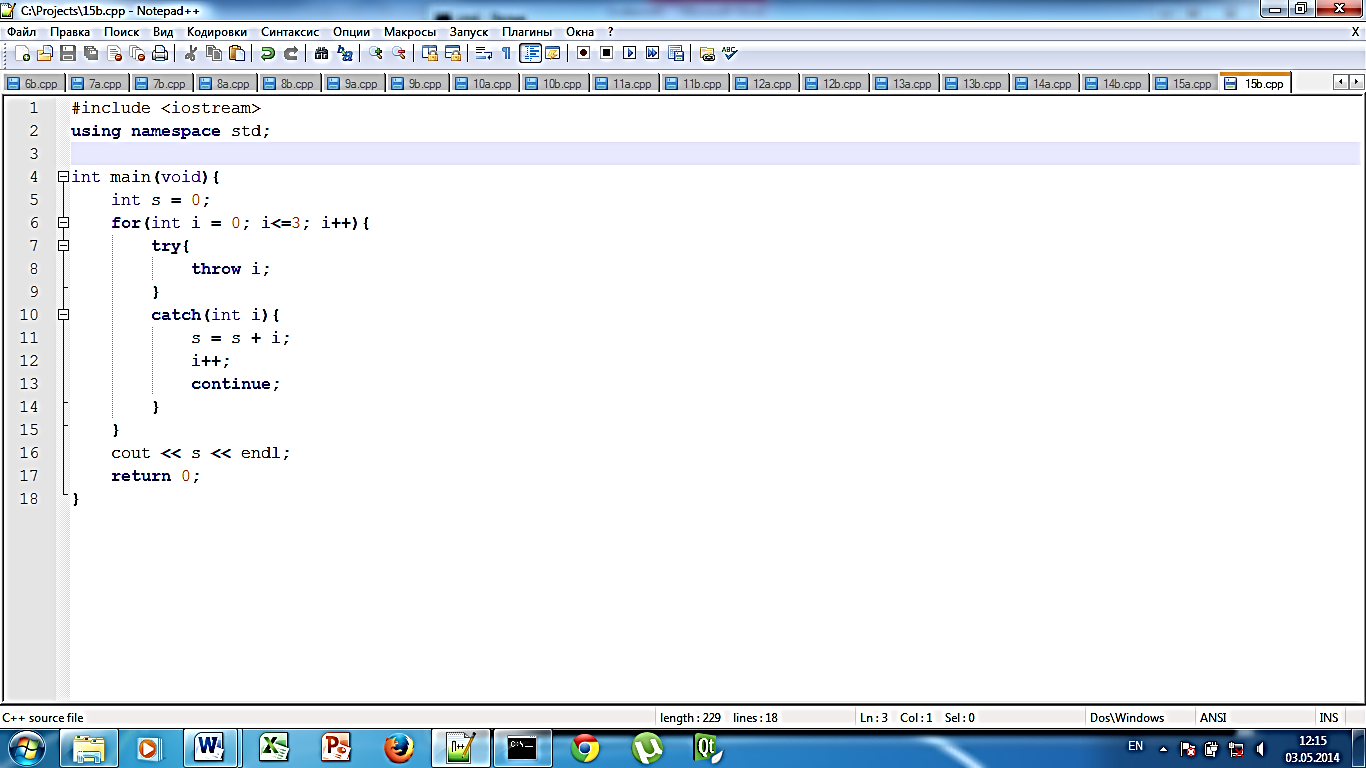Open the Replace dialog icon
Screen dimensions: 1366x768
pos(344,54)
